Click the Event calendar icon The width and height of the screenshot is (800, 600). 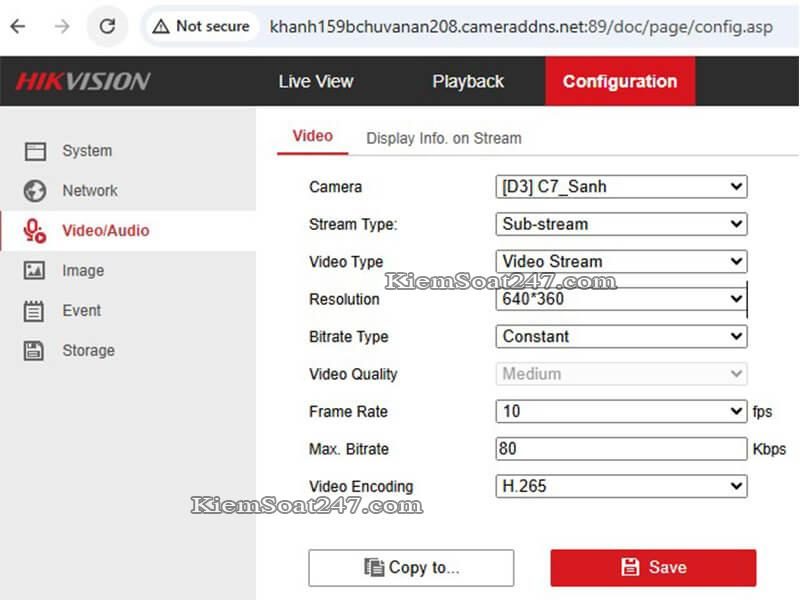(x=34, y=311)
